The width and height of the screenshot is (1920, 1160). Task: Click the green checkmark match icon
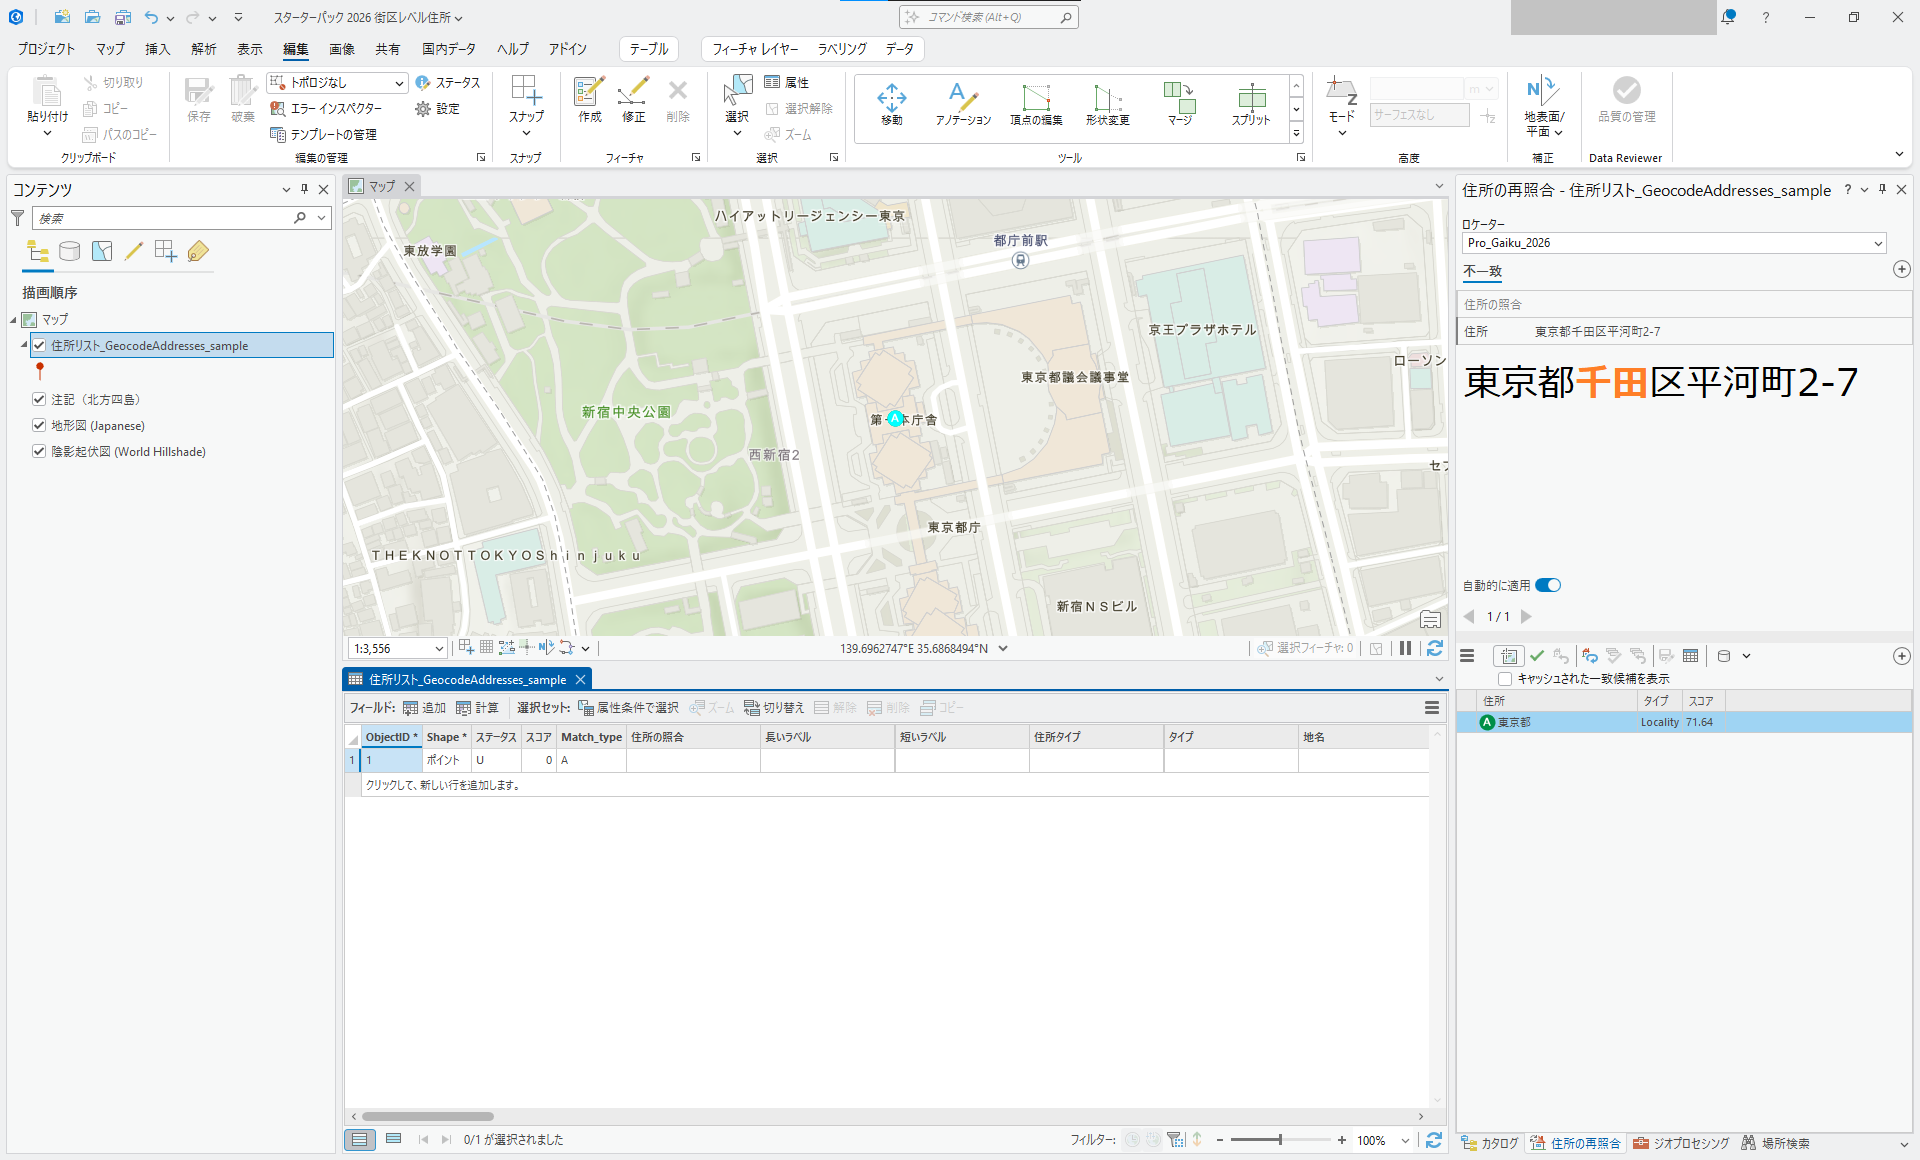tap(1537, 656)
